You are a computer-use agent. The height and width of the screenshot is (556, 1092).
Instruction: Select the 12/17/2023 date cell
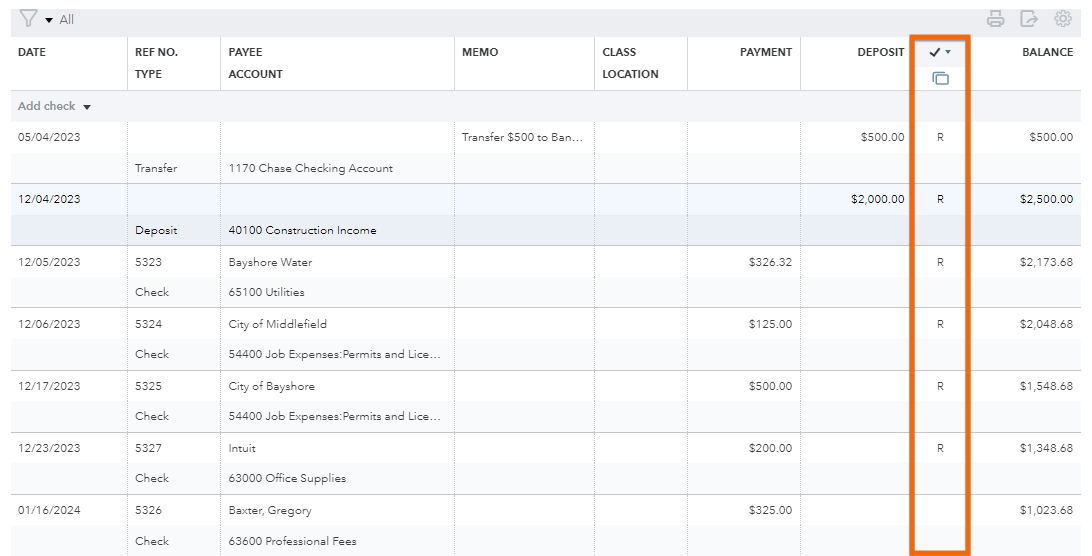click(49, 386)
